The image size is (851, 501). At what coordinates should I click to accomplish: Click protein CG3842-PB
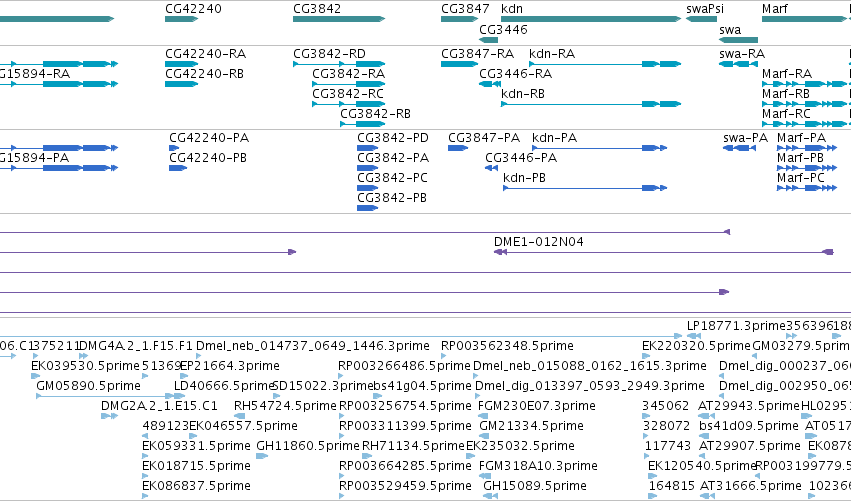point(392,198)
